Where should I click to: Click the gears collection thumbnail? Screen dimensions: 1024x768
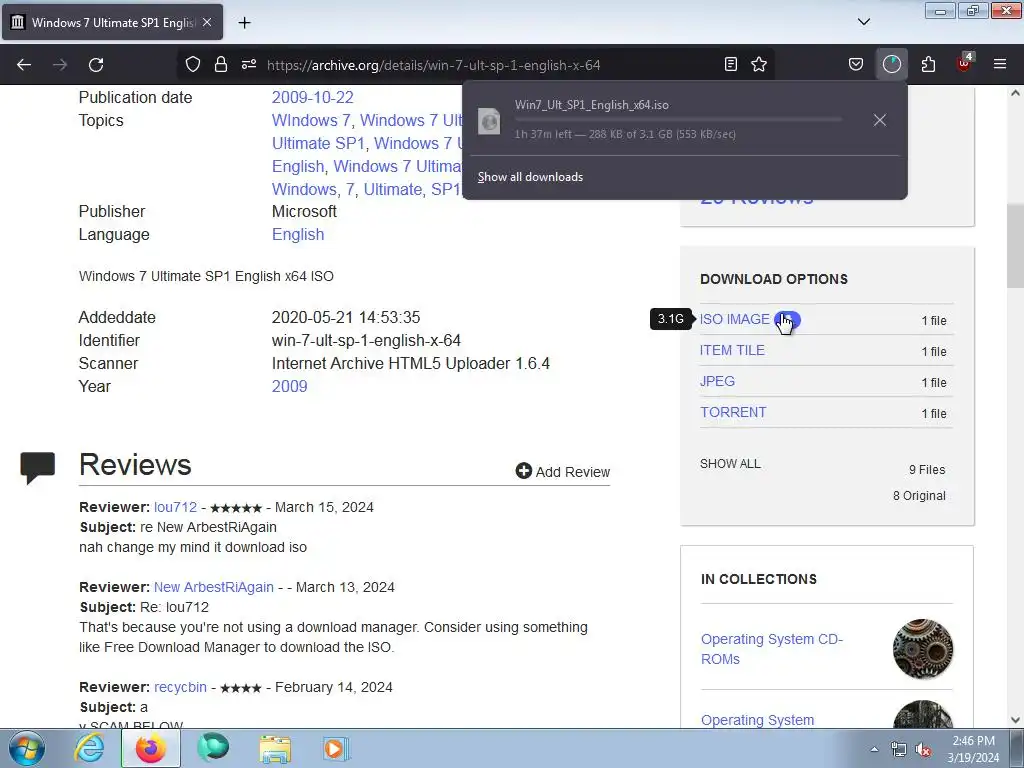pyautogui.click(x=923, y=648)
